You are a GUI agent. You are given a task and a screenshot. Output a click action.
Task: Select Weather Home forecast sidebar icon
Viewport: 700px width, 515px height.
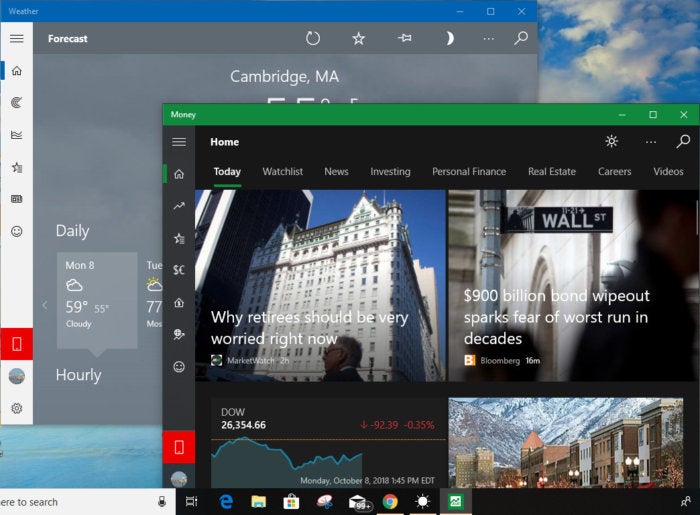tap(17, 71)
